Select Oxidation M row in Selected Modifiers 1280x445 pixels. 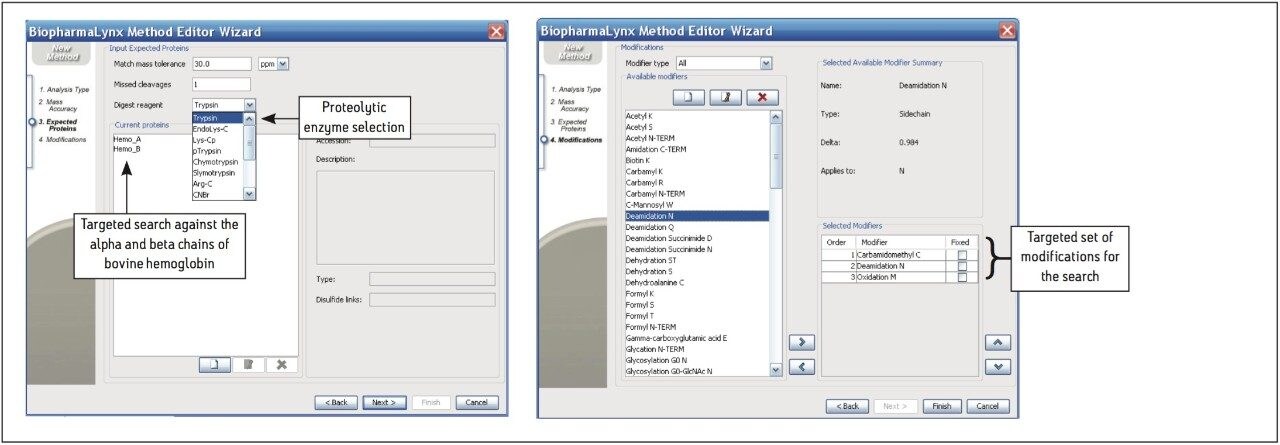(899, 277)
